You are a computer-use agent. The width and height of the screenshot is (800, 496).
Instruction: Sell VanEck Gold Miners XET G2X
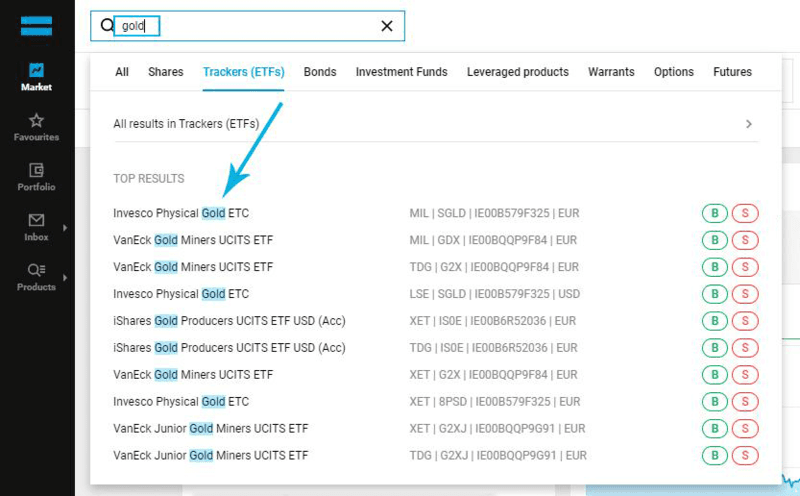click(745, 375)
